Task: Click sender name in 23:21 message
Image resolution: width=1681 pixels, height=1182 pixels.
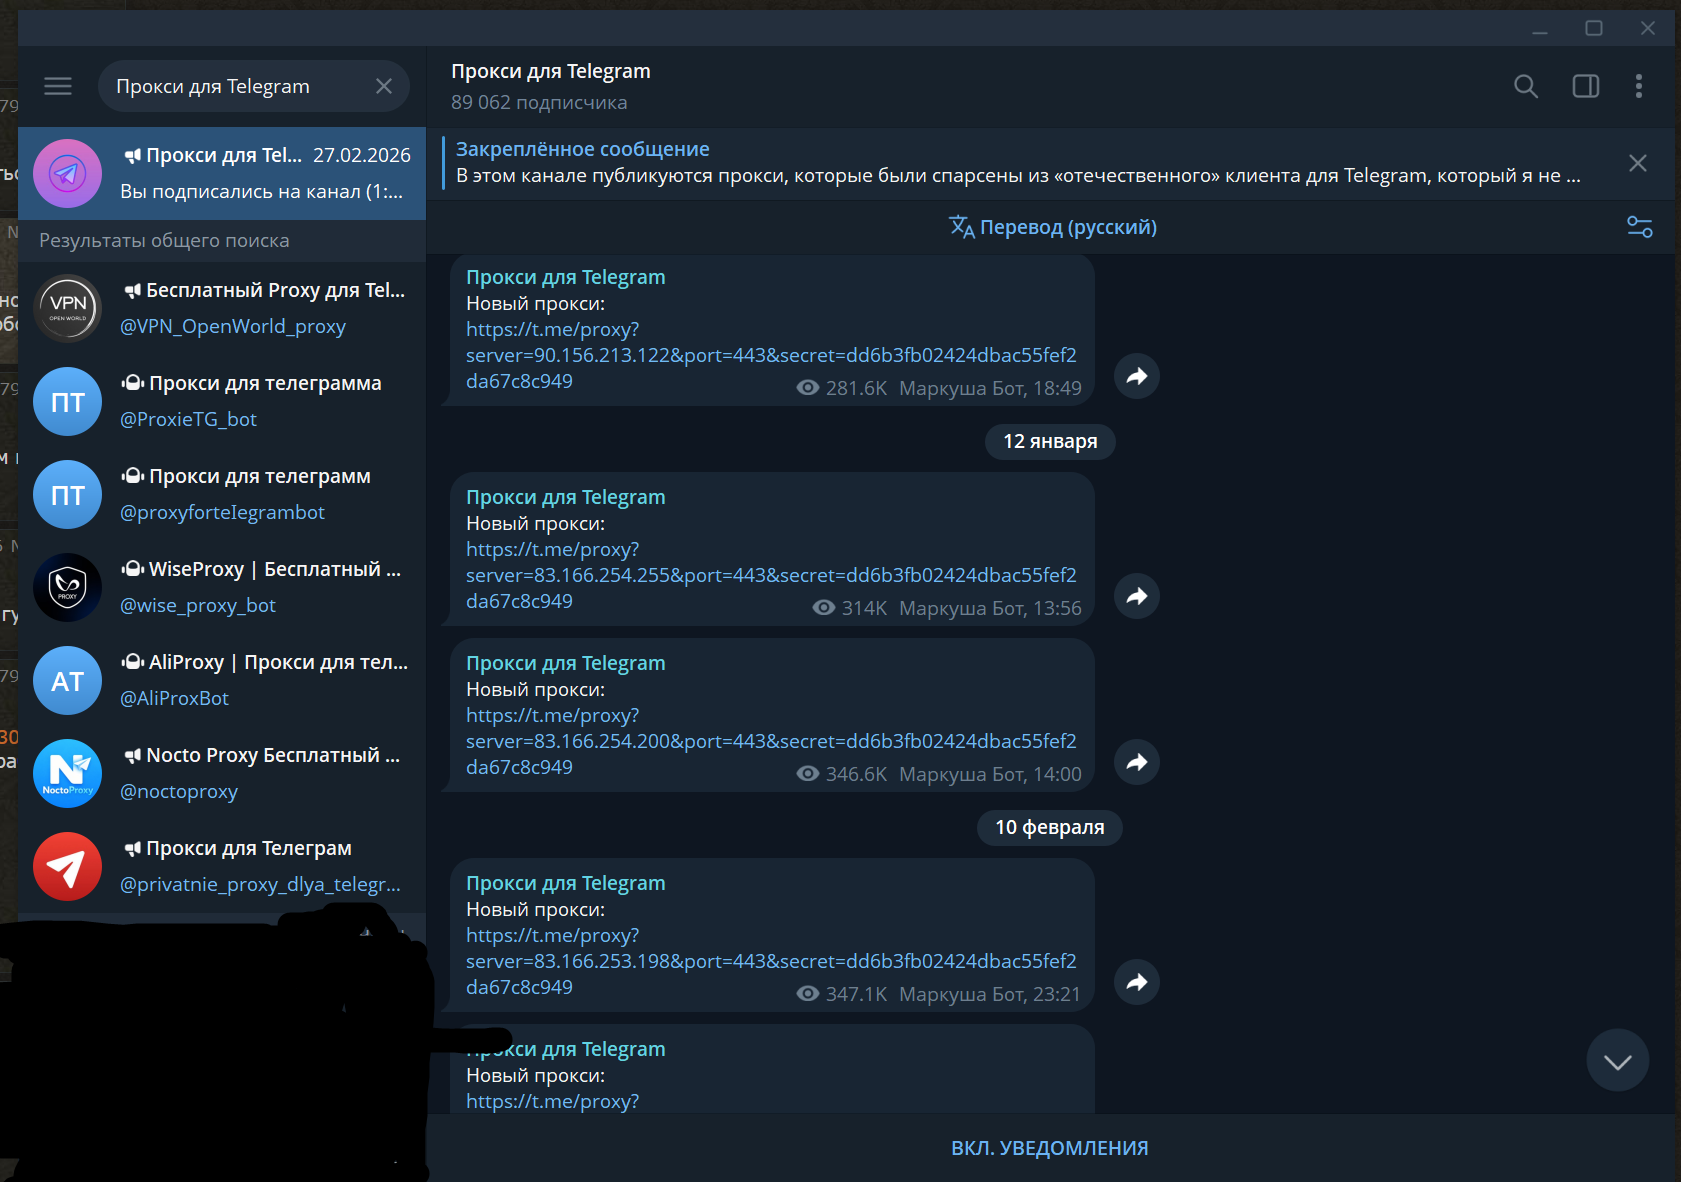Action: [x=566, y=883]
